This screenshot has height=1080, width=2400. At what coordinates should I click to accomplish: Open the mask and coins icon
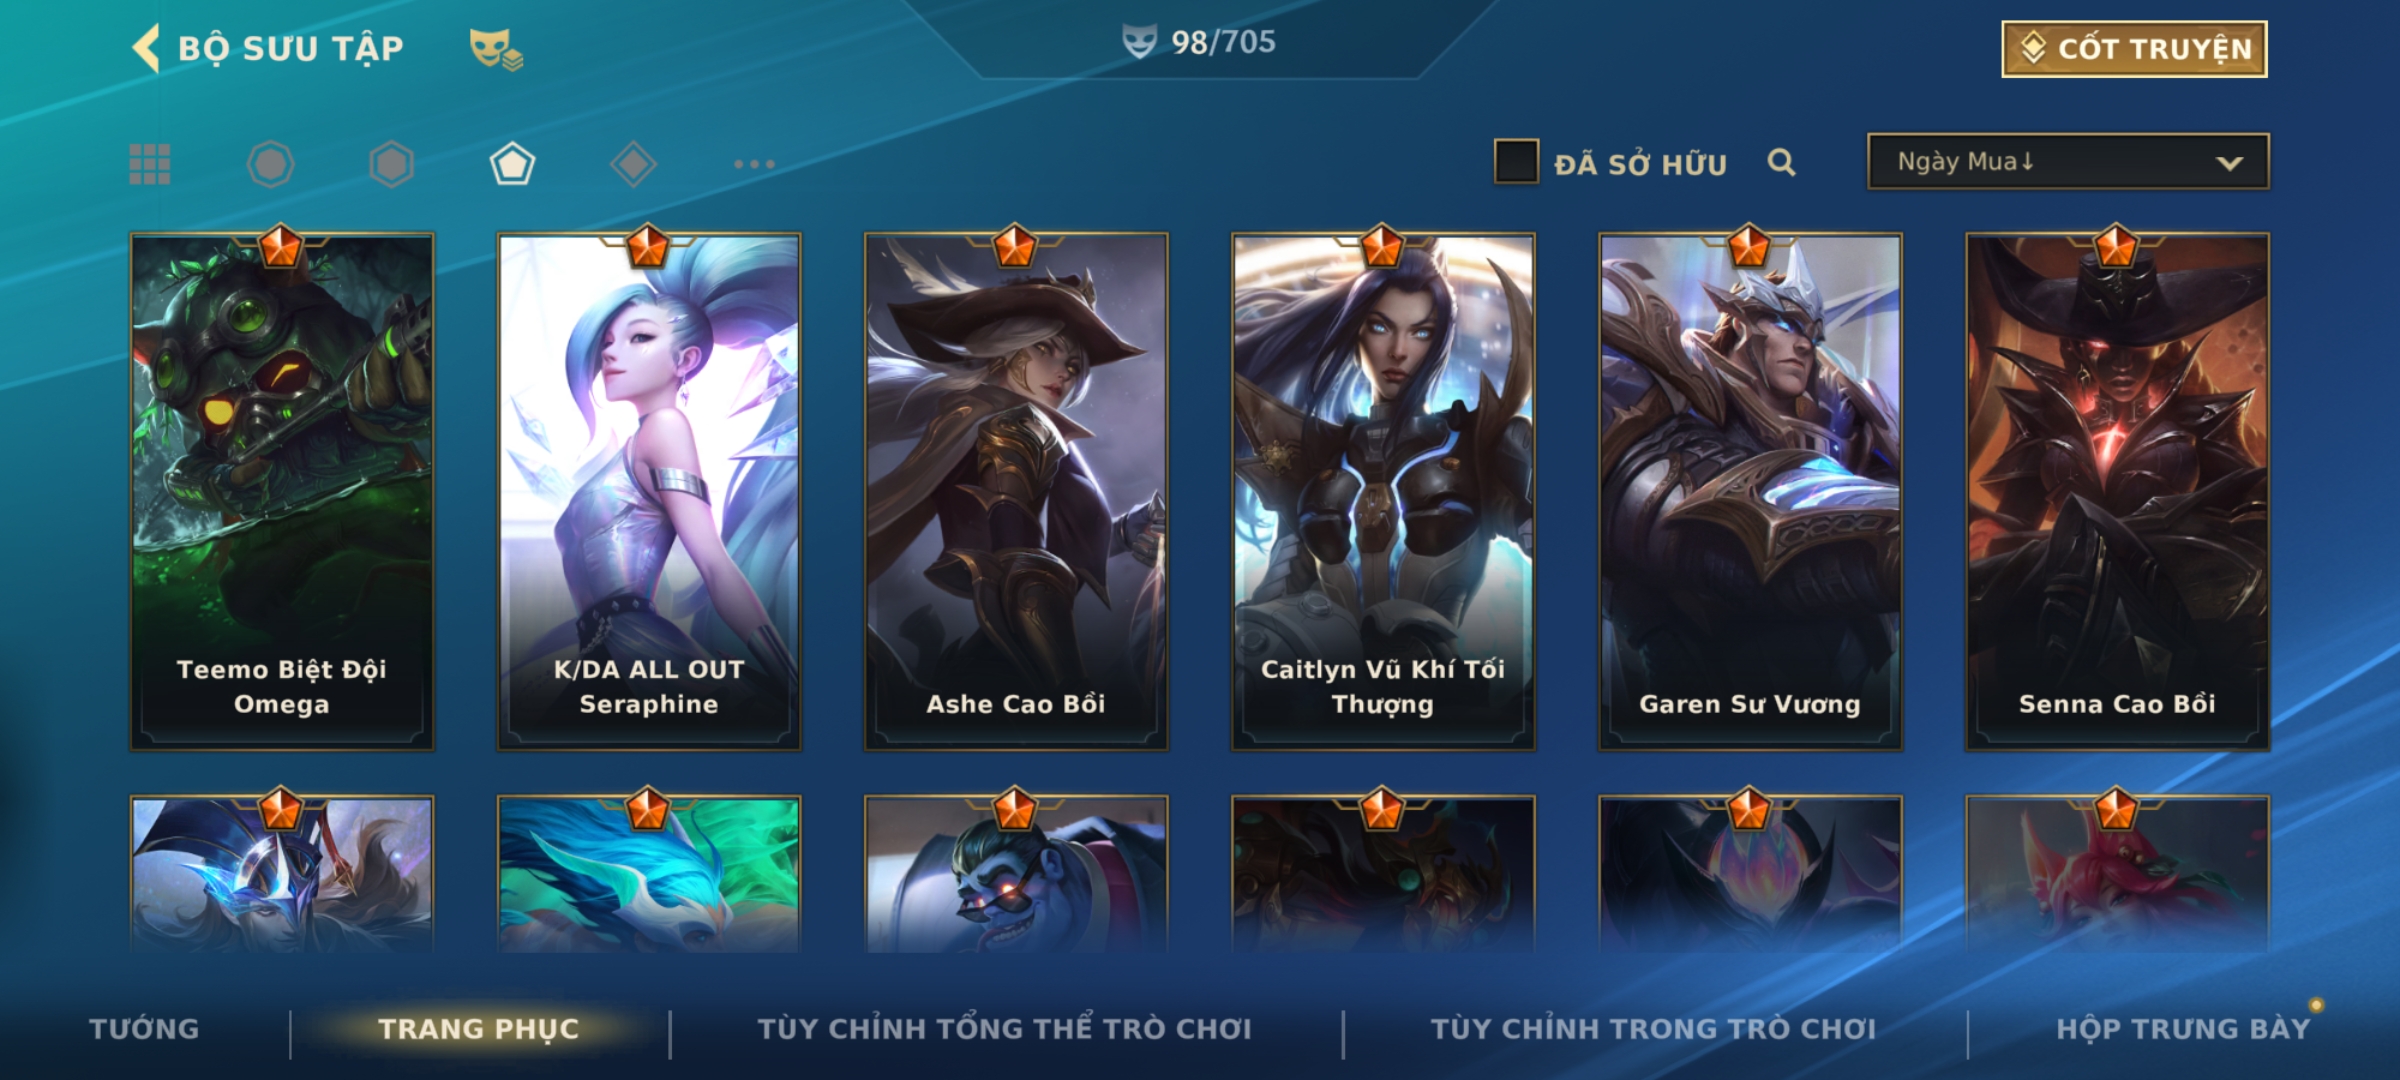[496, 48]
